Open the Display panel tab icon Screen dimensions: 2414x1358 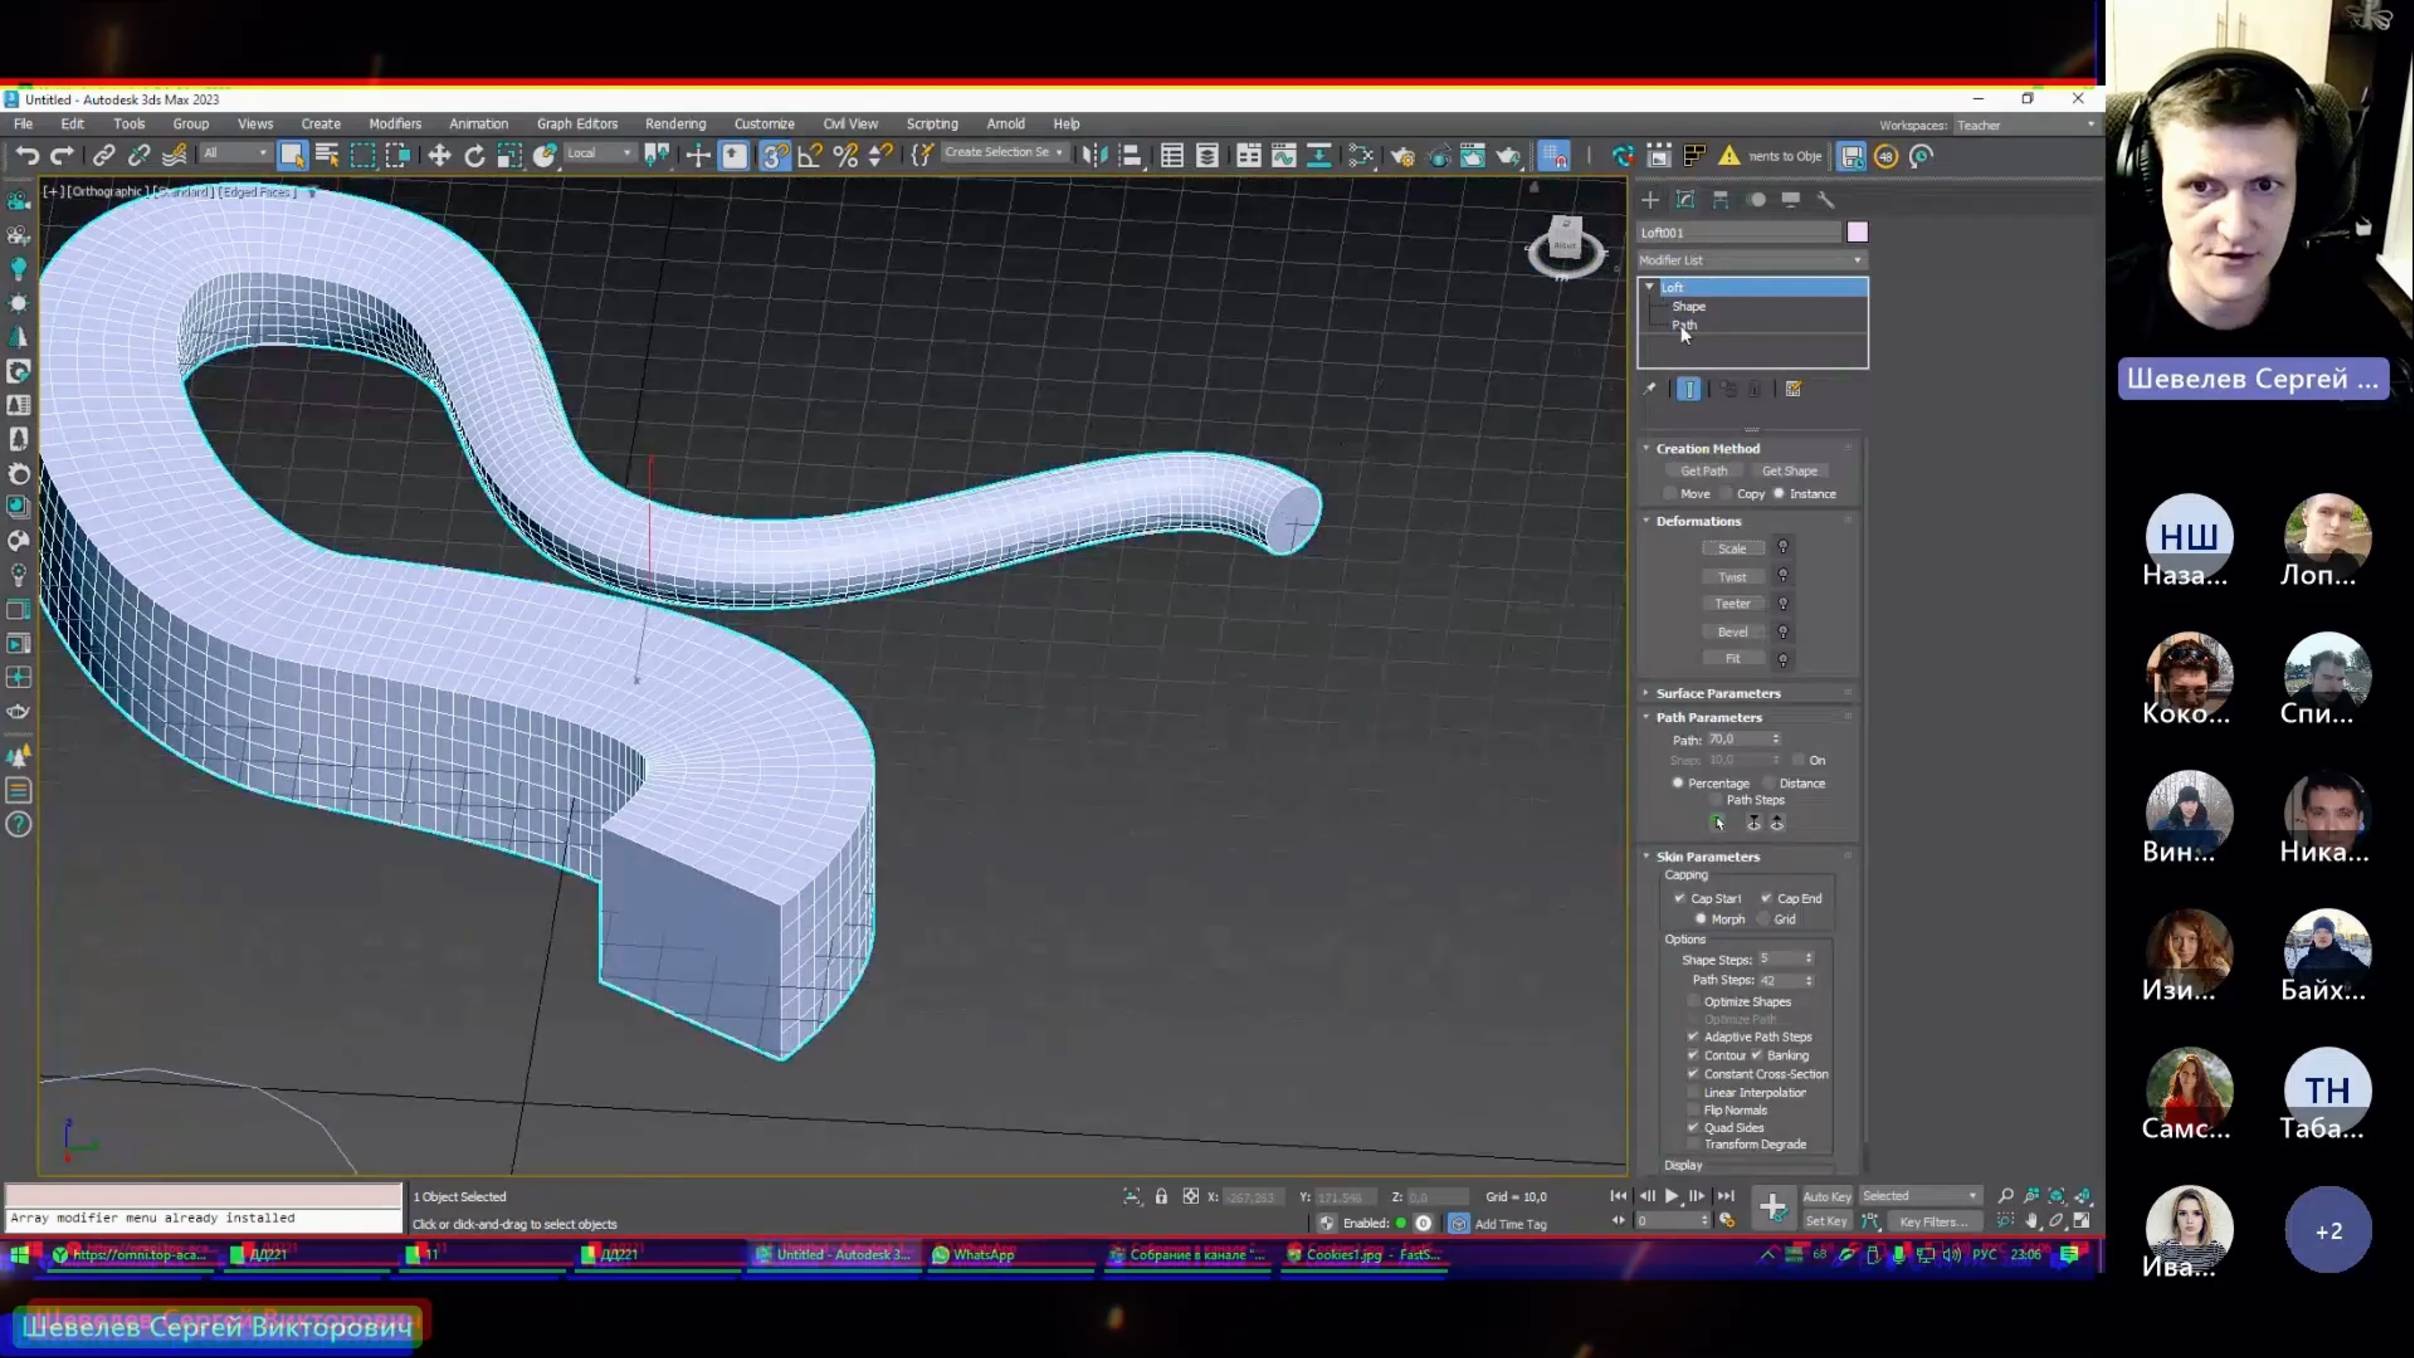click(1790, 200)
